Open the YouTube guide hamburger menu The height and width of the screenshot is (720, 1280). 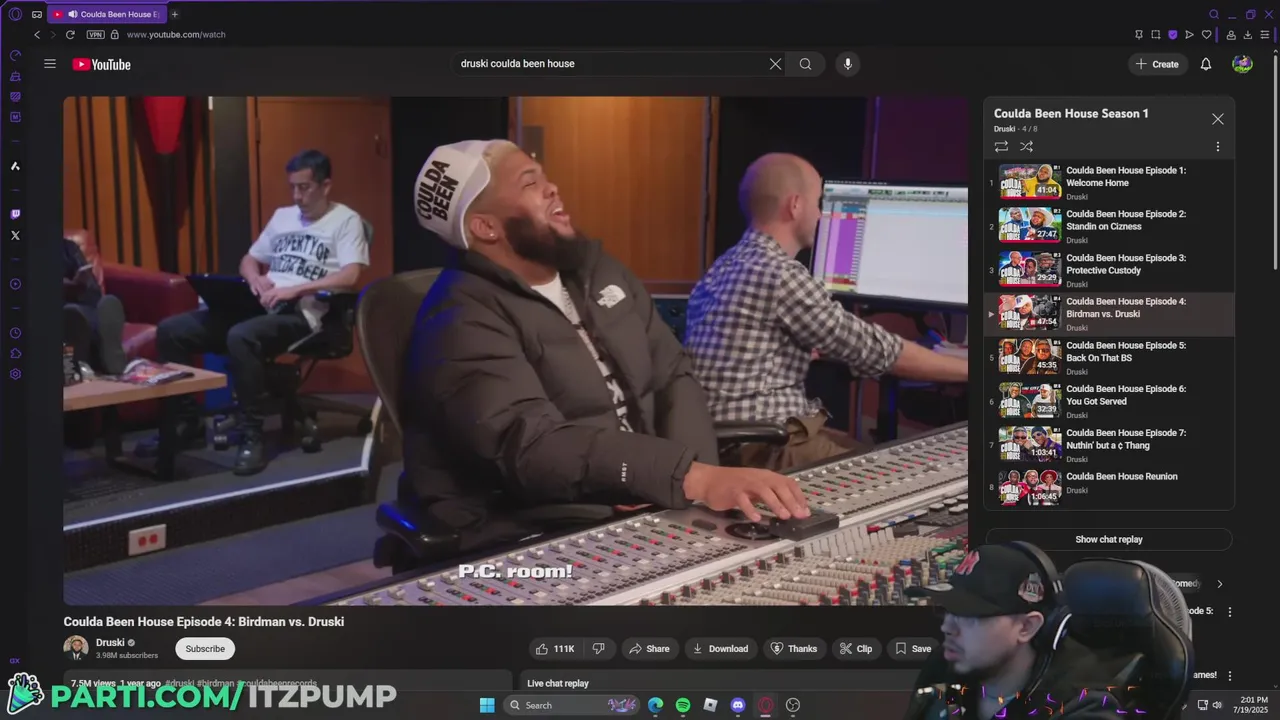pyautogui.click(x=50, y=64)
